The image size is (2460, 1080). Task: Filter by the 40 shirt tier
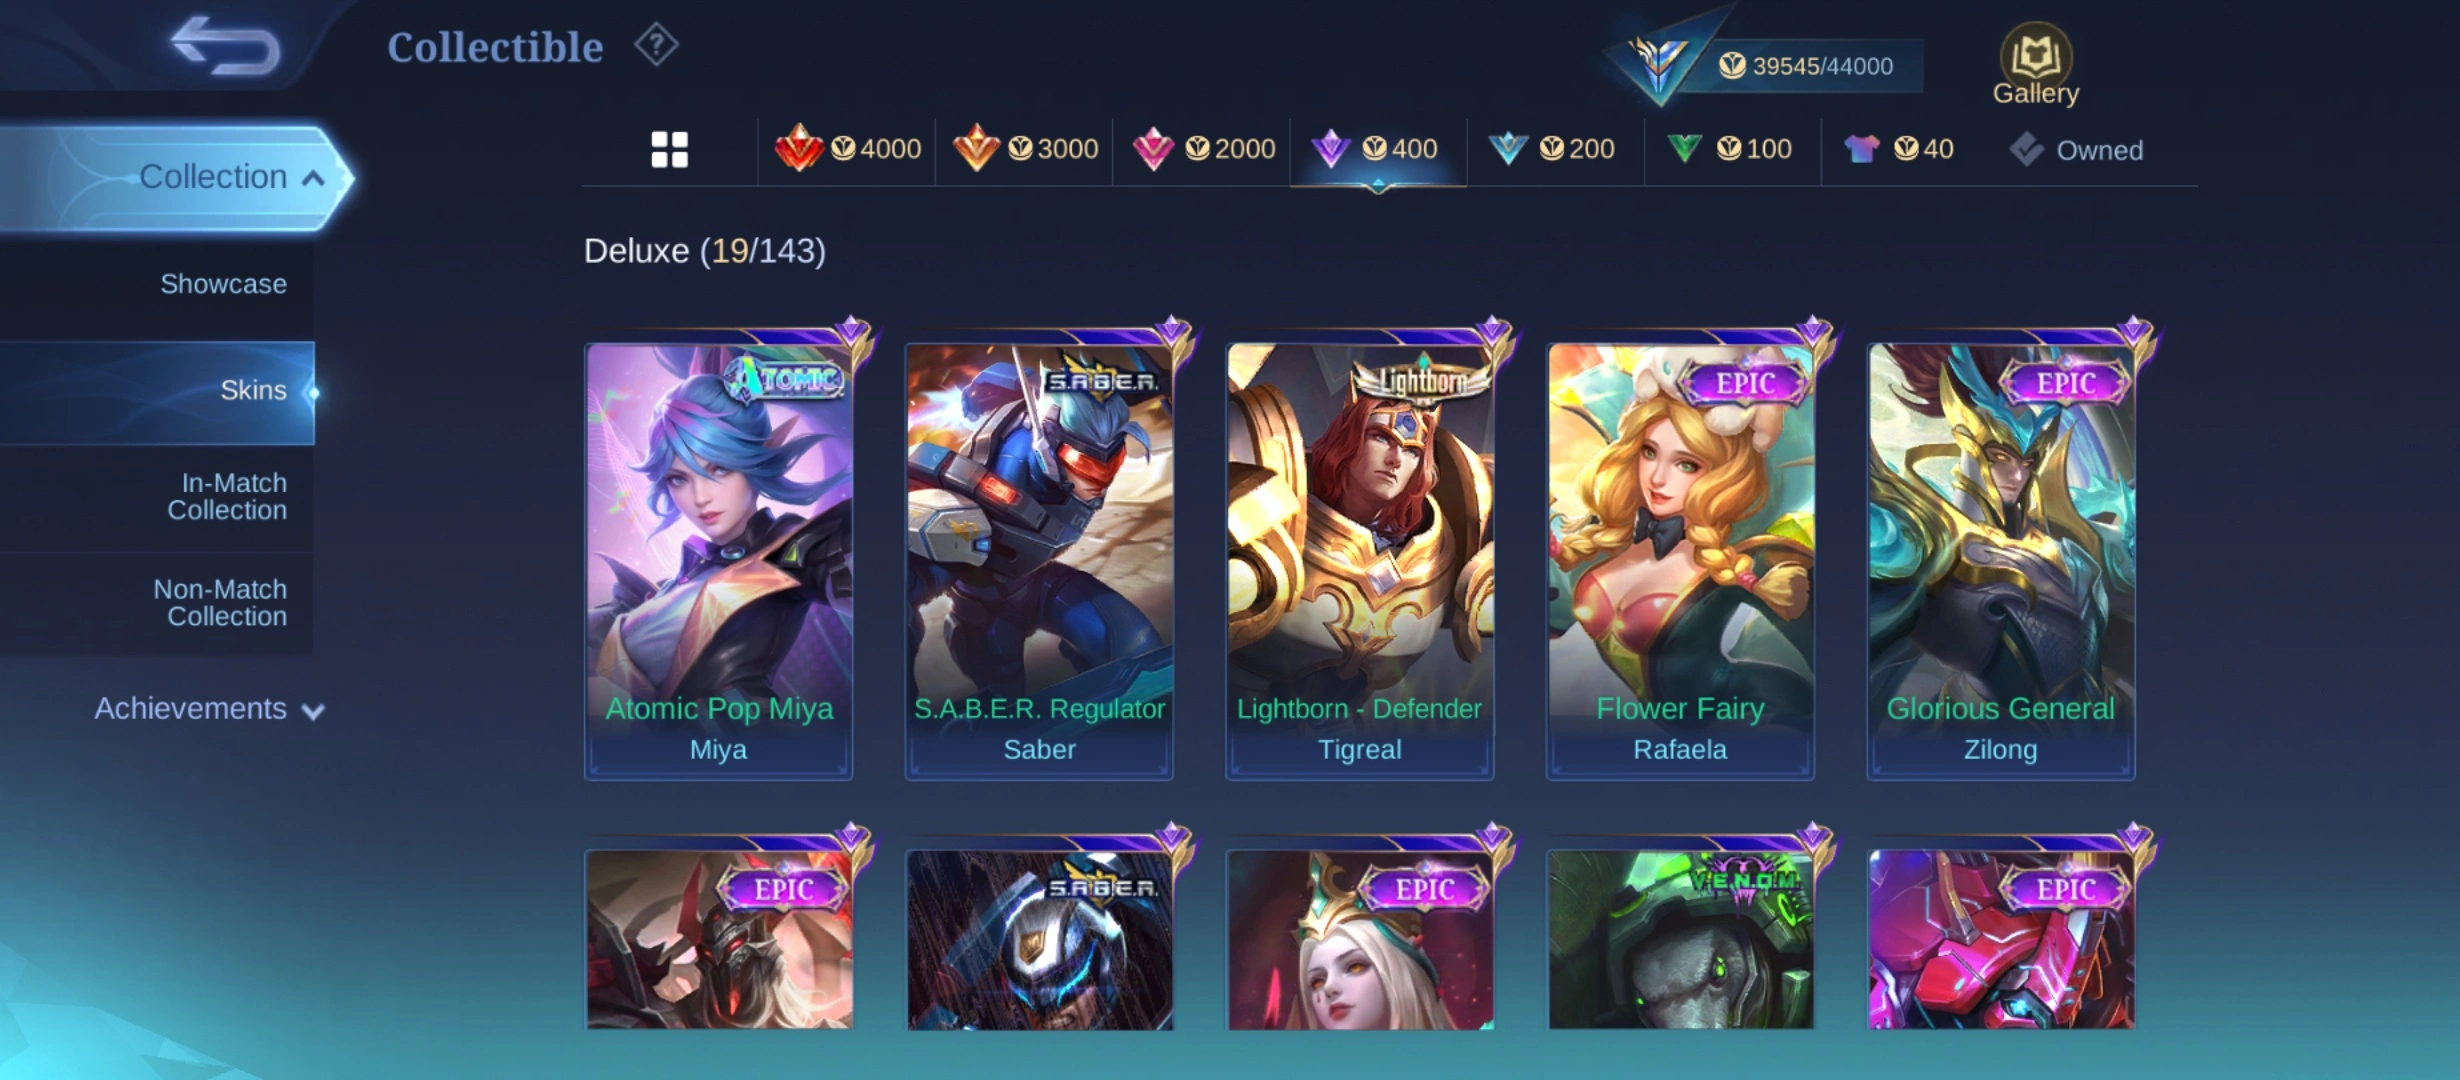click(x=1898, y=149)
